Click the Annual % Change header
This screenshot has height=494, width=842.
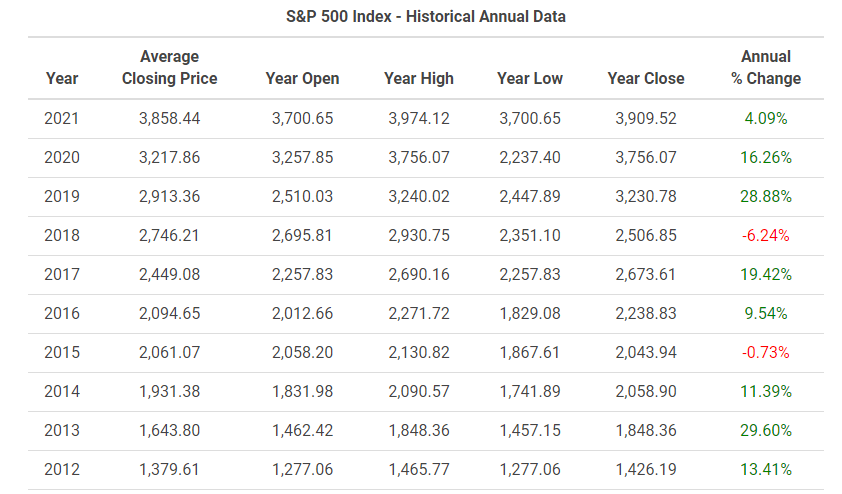point(766,67)
